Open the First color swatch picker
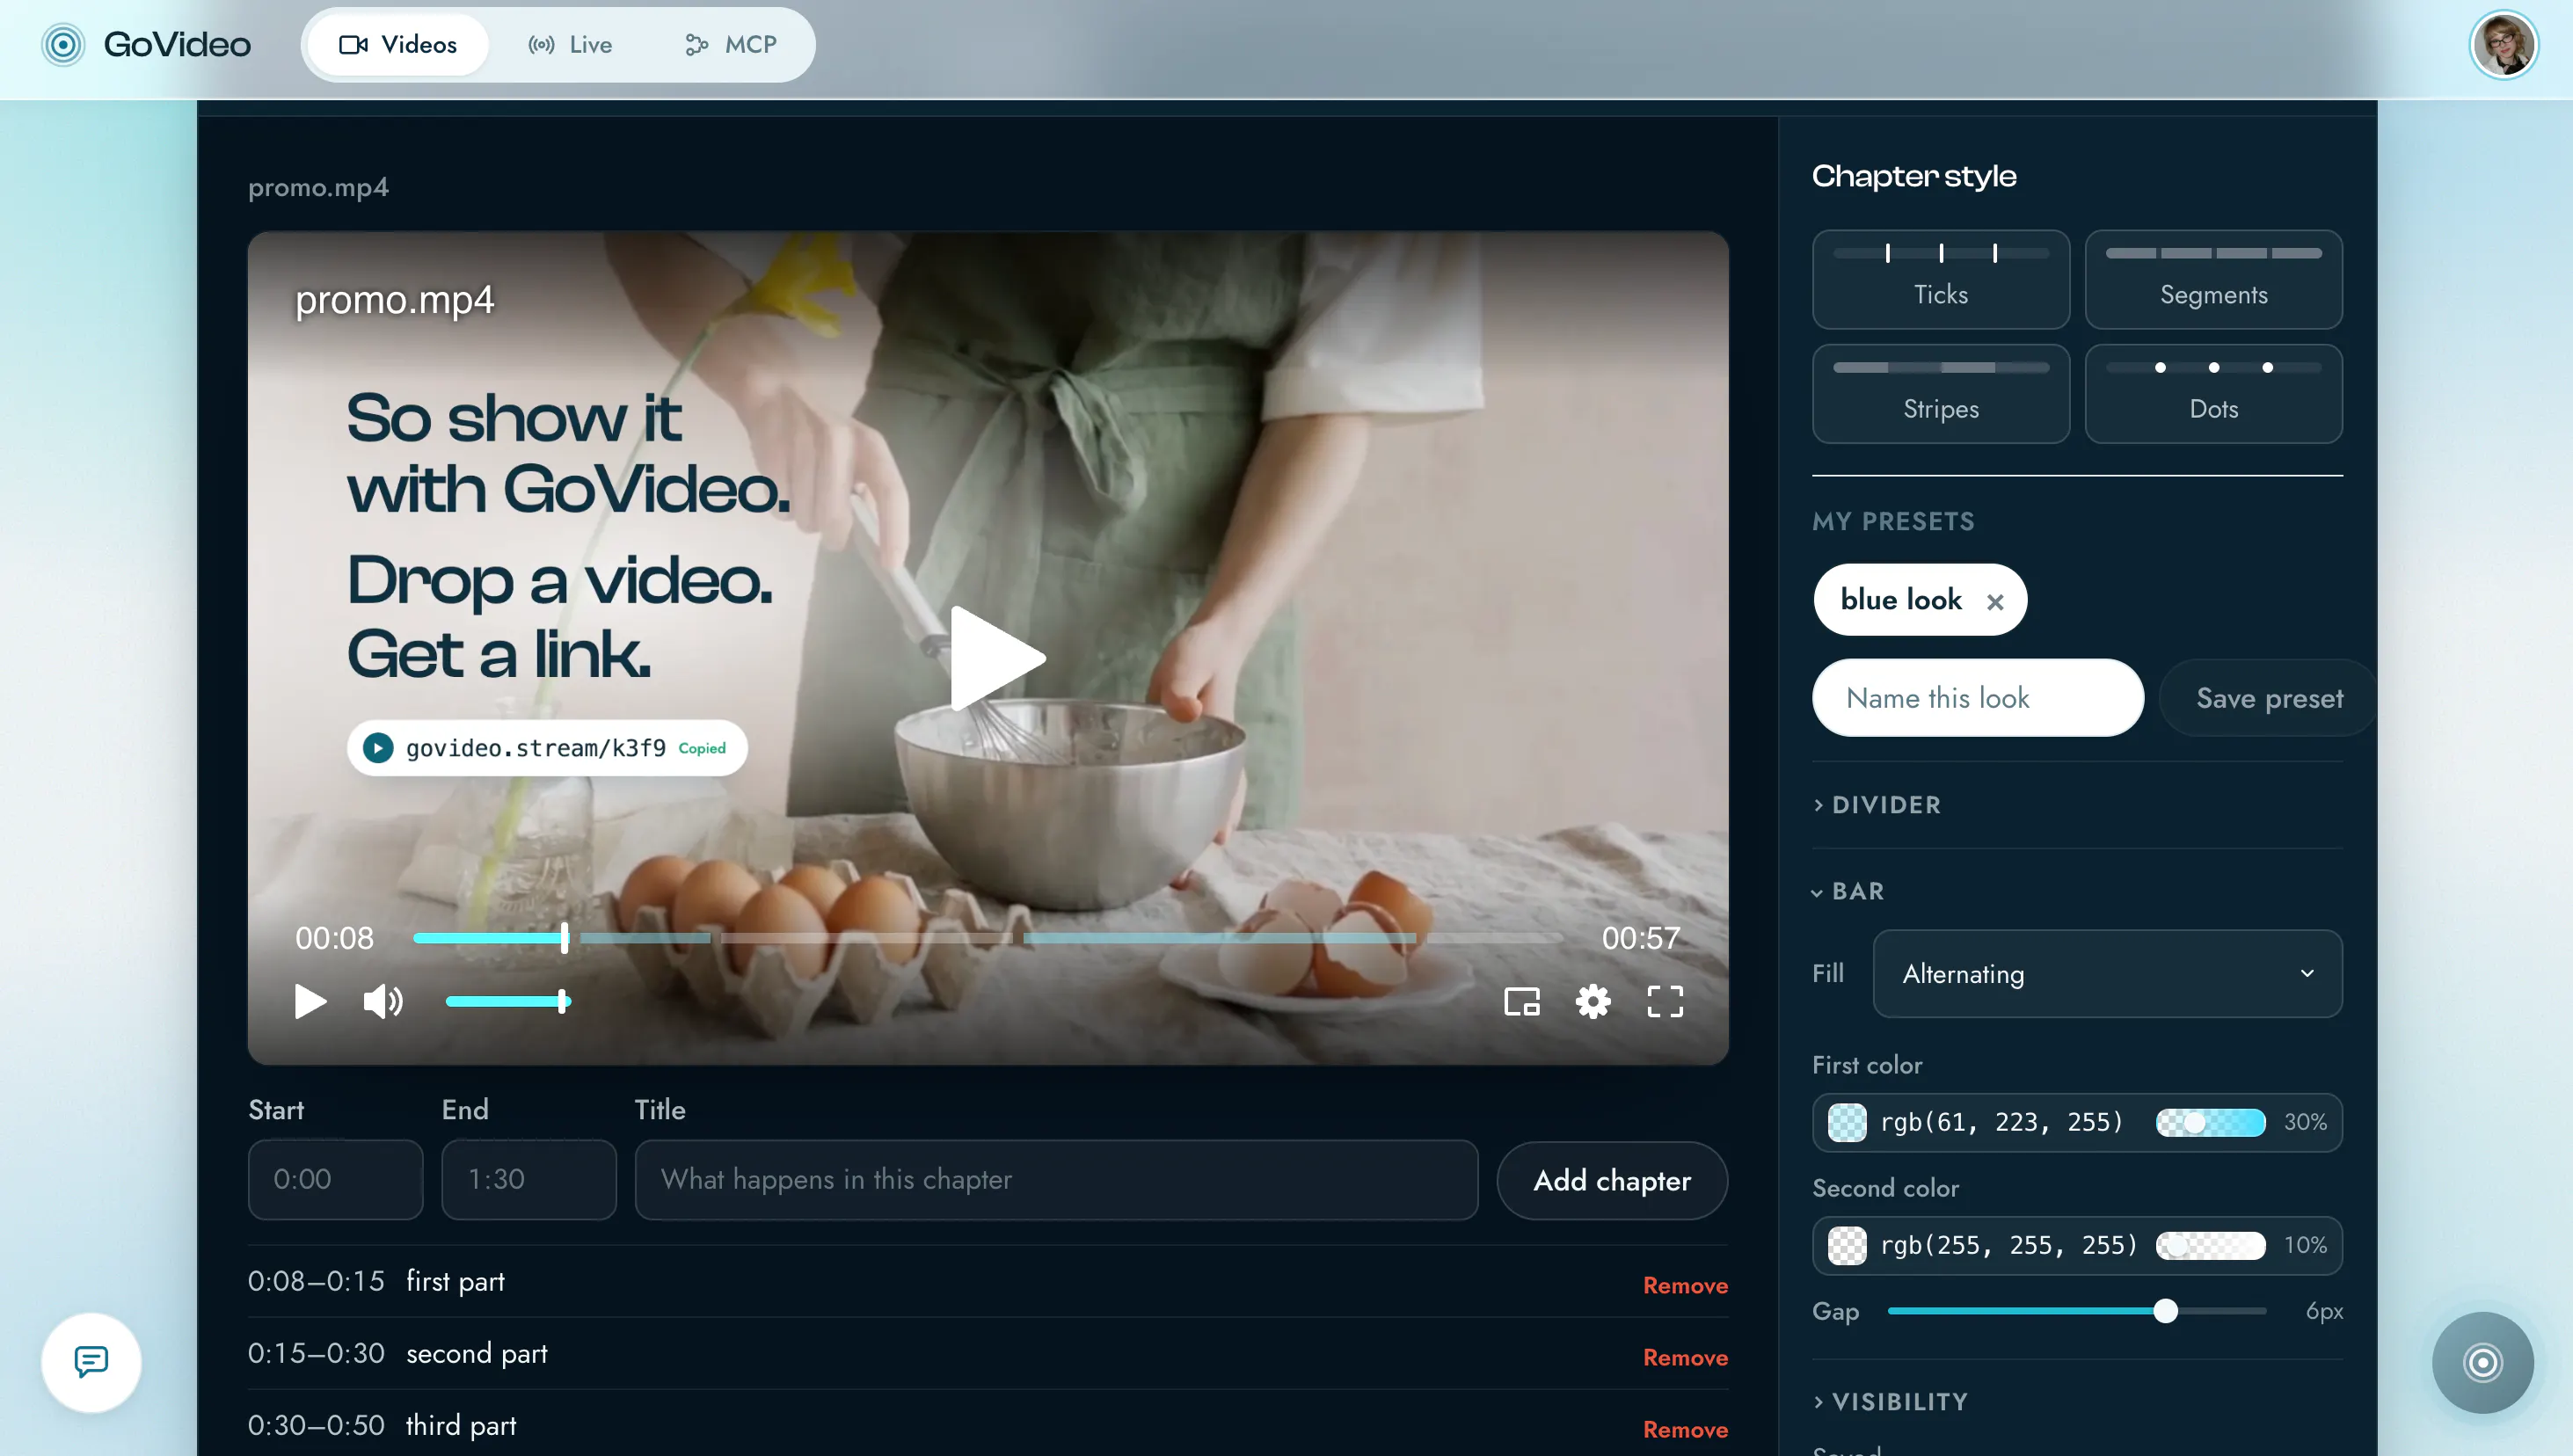Screen dimensions: 2573x1456 [1846, 1122]
